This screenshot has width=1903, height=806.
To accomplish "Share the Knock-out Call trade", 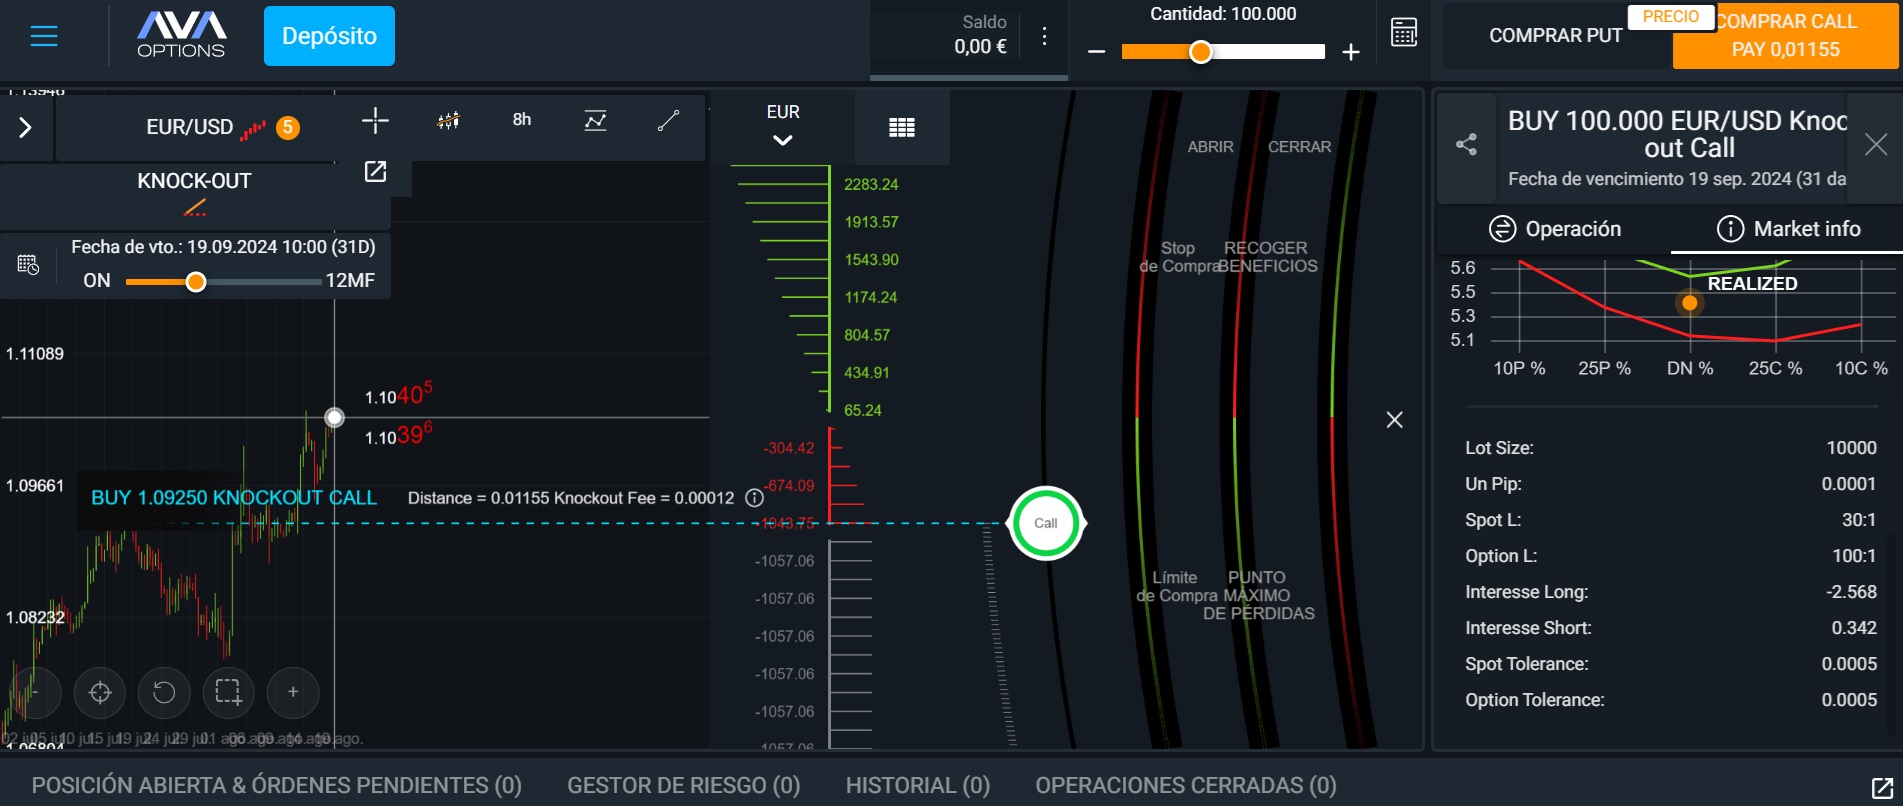I will pyautogui.click(x=1466, y=145).
